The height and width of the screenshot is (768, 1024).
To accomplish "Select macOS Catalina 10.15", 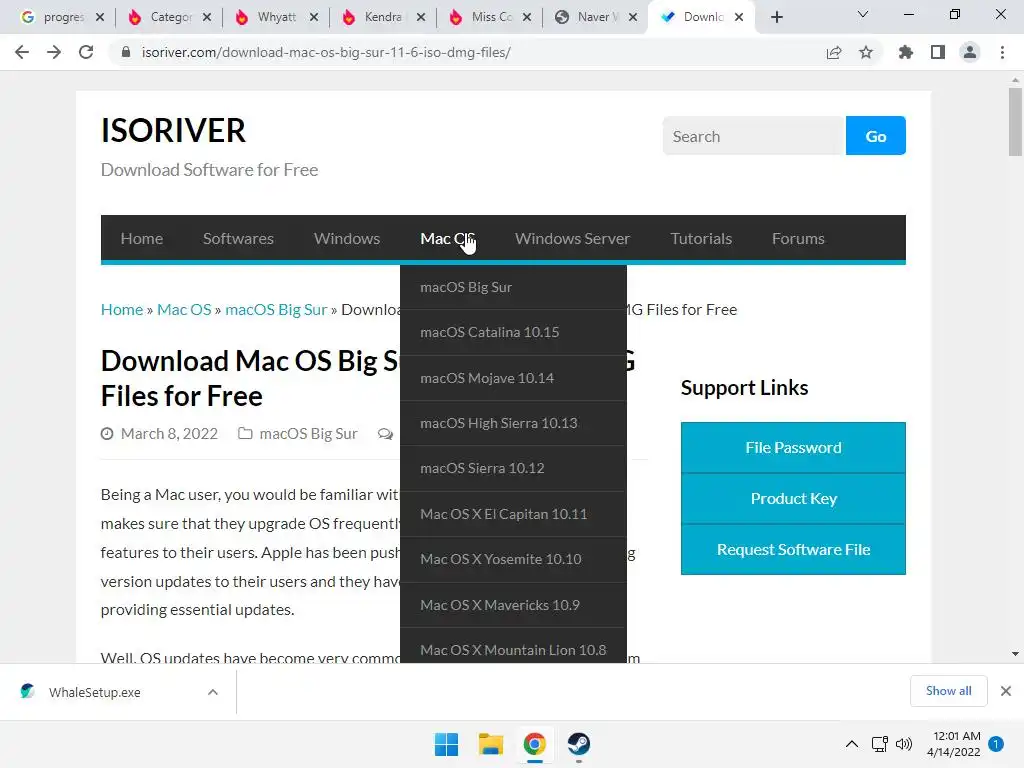I will (513, 332).
